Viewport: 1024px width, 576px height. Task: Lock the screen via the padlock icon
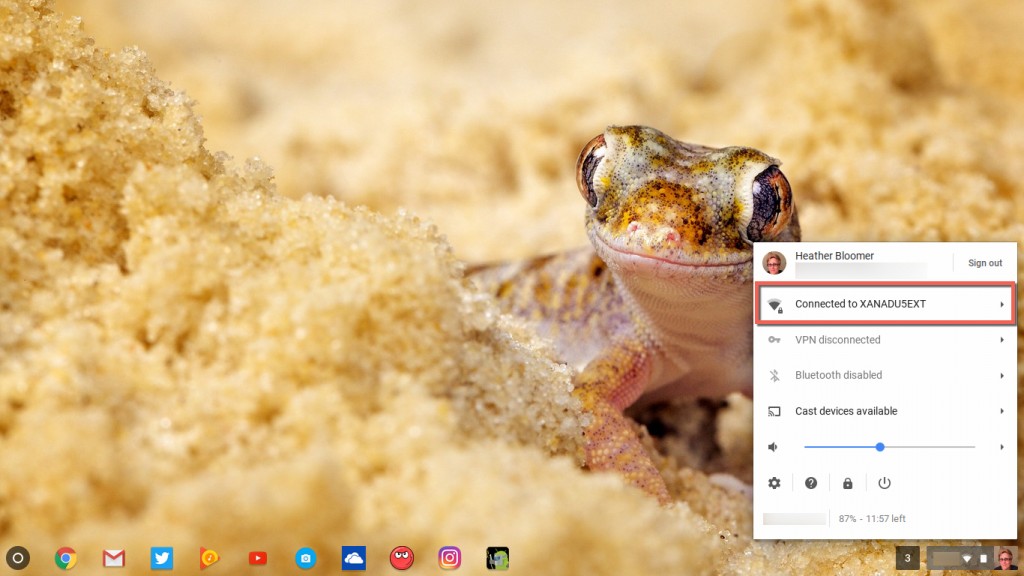click(847, 483)
